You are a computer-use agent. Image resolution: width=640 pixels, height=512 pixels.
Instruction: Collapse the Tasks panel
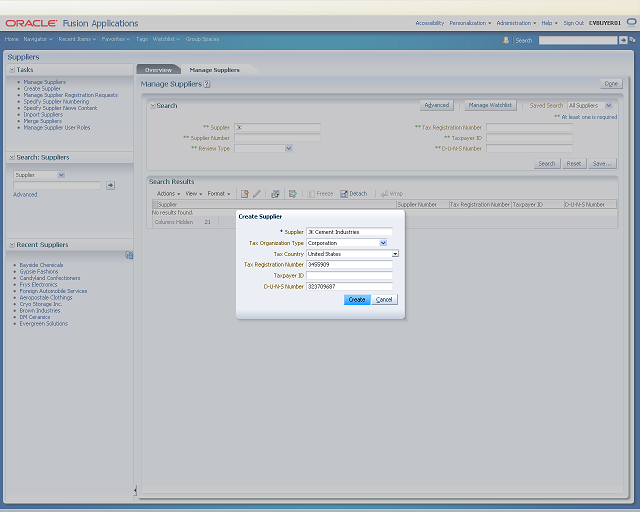tap(12, 70)
